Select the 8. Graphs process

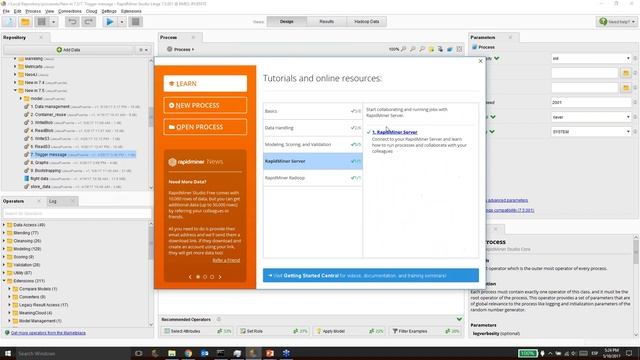[39, 162]
